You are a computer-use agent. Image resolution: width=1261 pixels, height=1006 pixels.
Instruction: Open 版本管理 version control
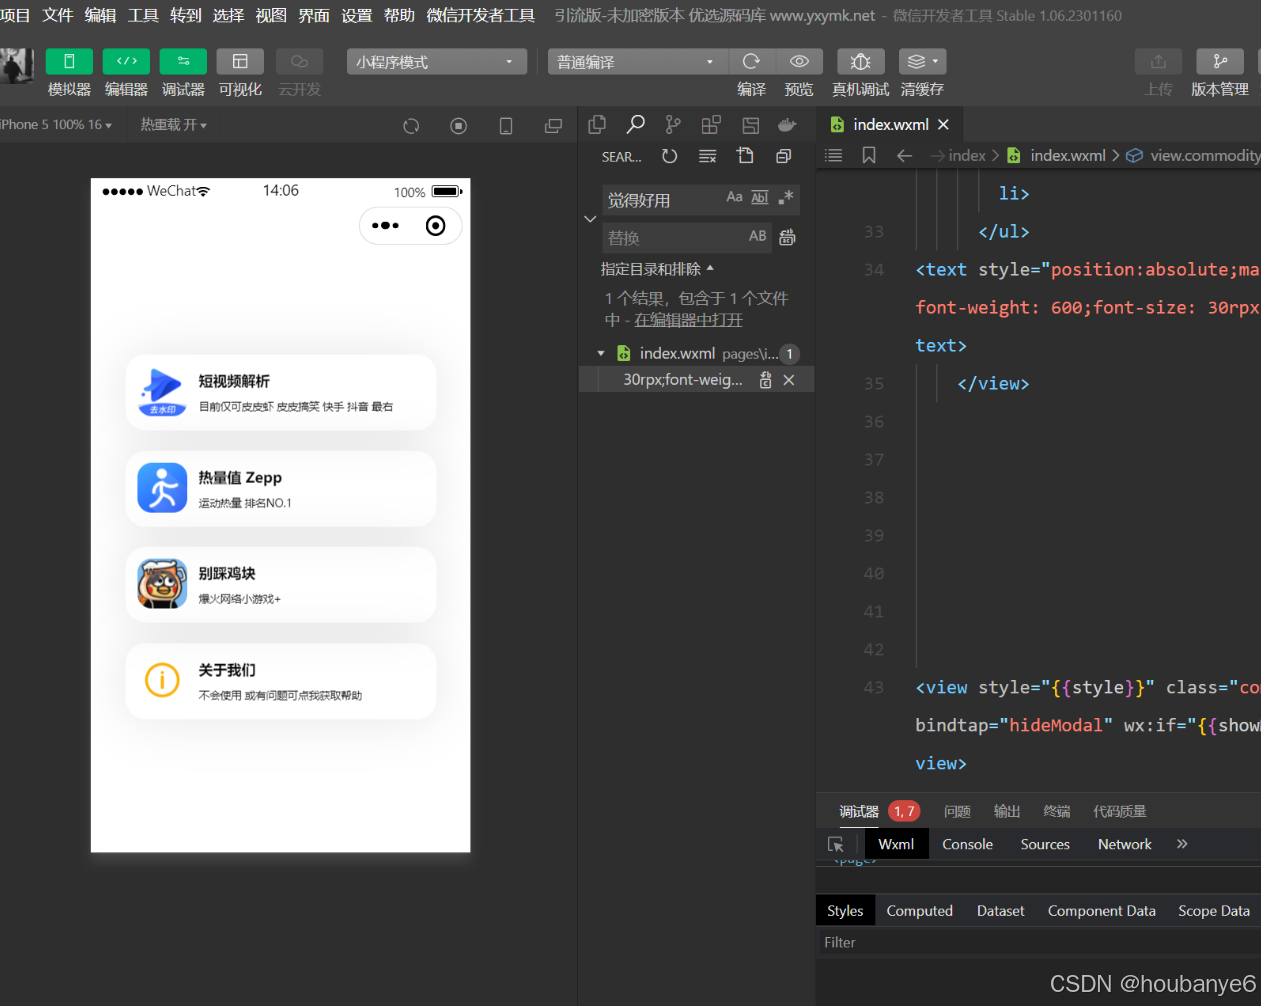click(x=1220, y=61)
